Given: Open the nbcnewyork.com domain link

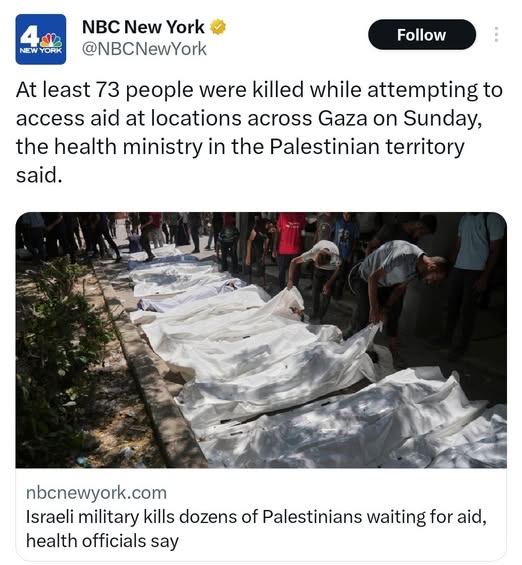Looking at the screenshot, I should click(96, 493).
